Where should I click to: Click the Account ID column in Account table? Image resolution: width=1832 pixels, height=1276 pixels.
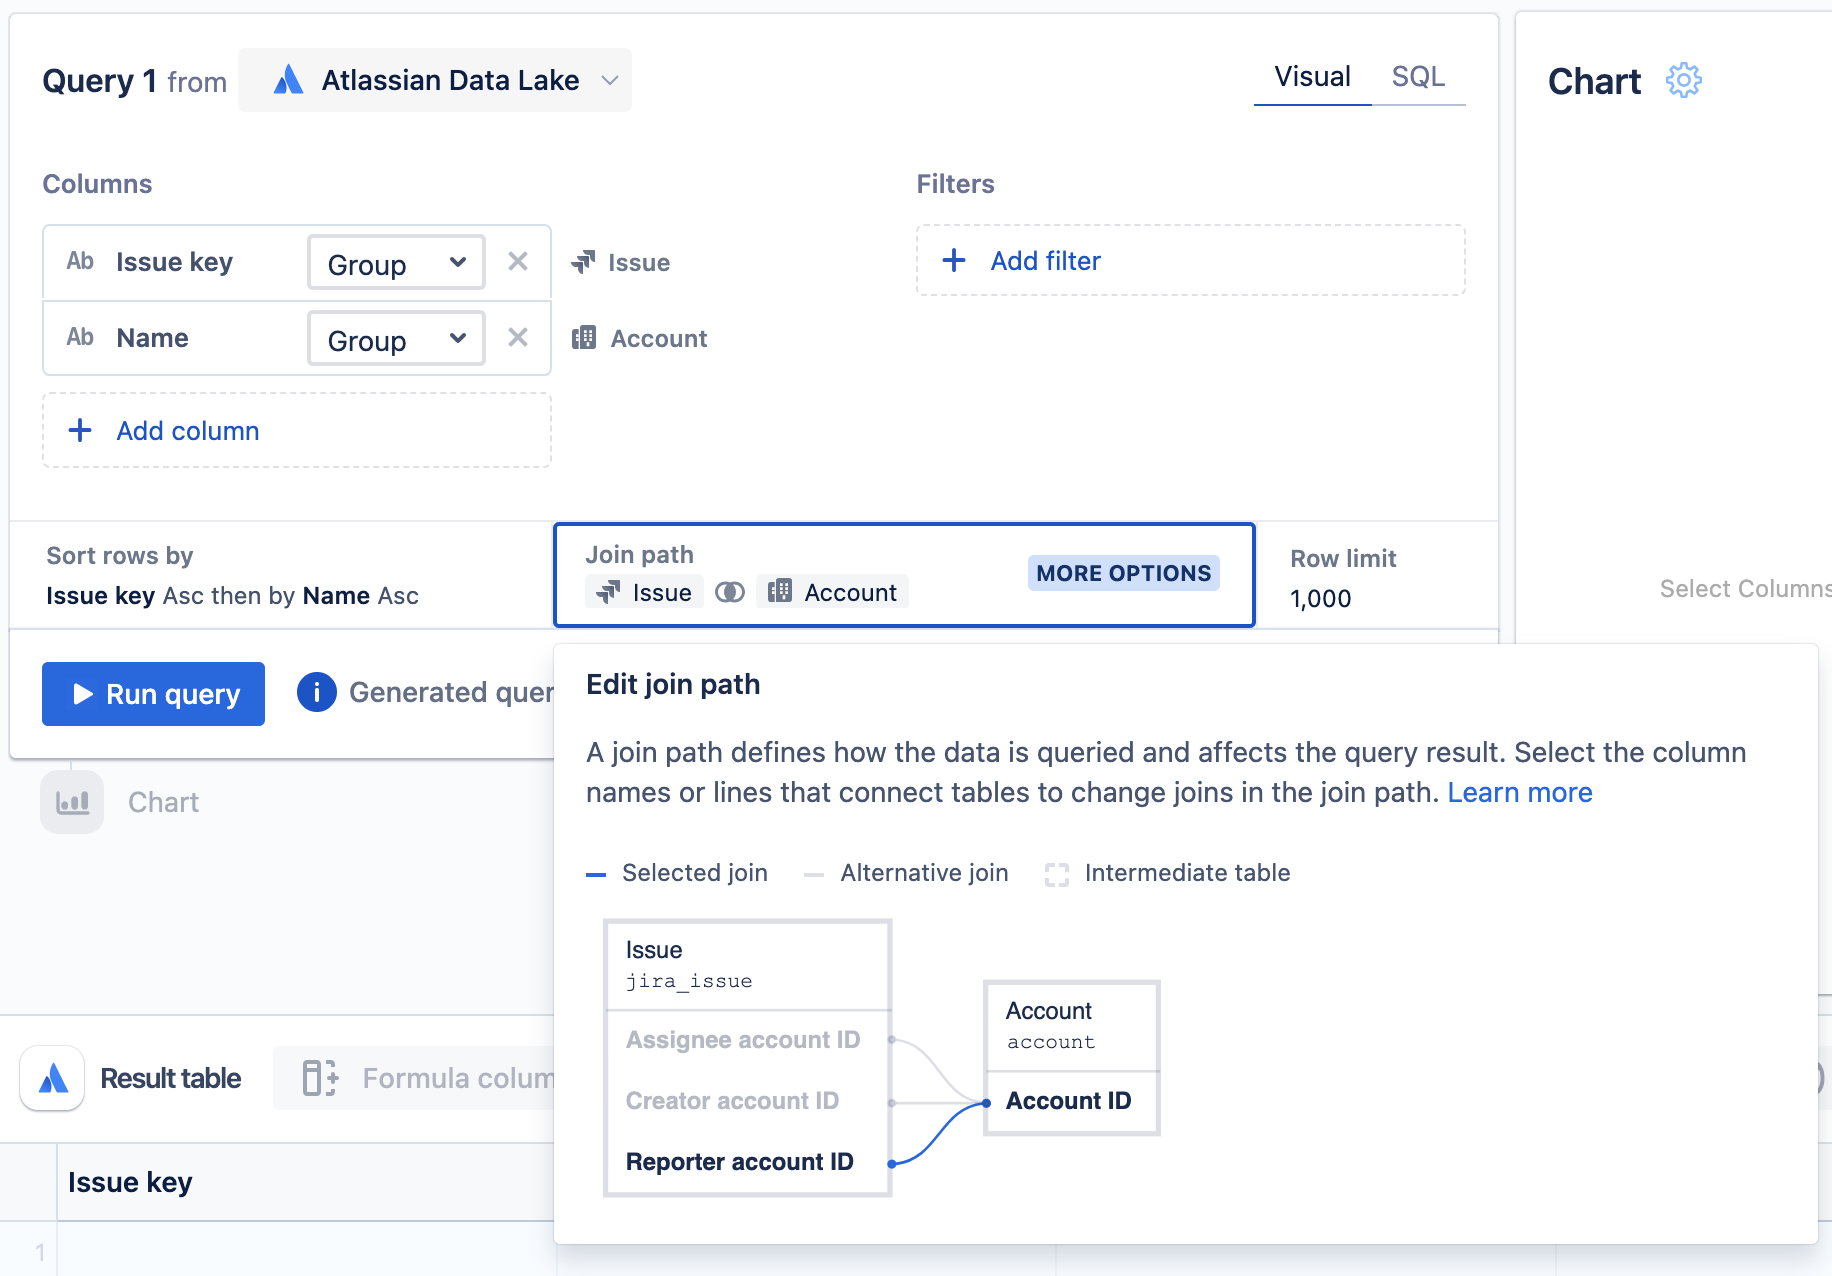coord(1069,1101)
